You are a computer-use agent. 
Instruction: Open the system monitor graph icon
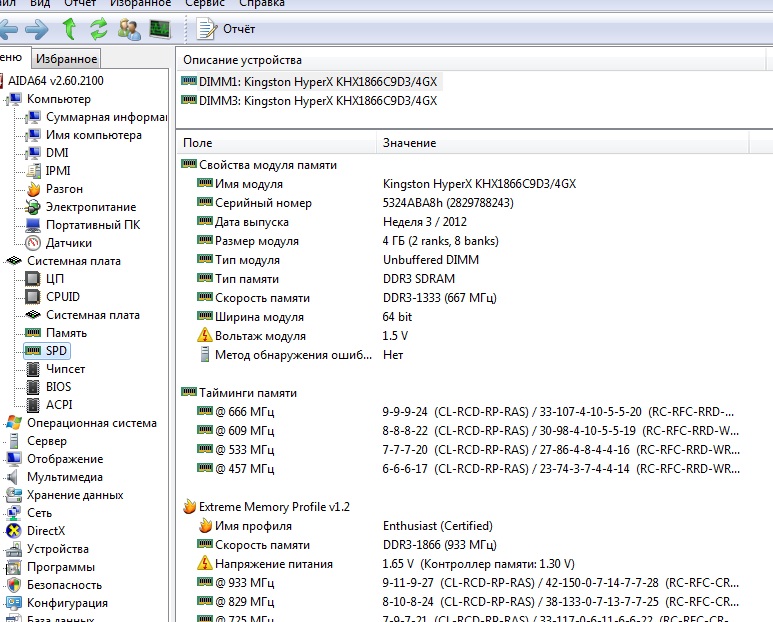(x=160, y=29)
